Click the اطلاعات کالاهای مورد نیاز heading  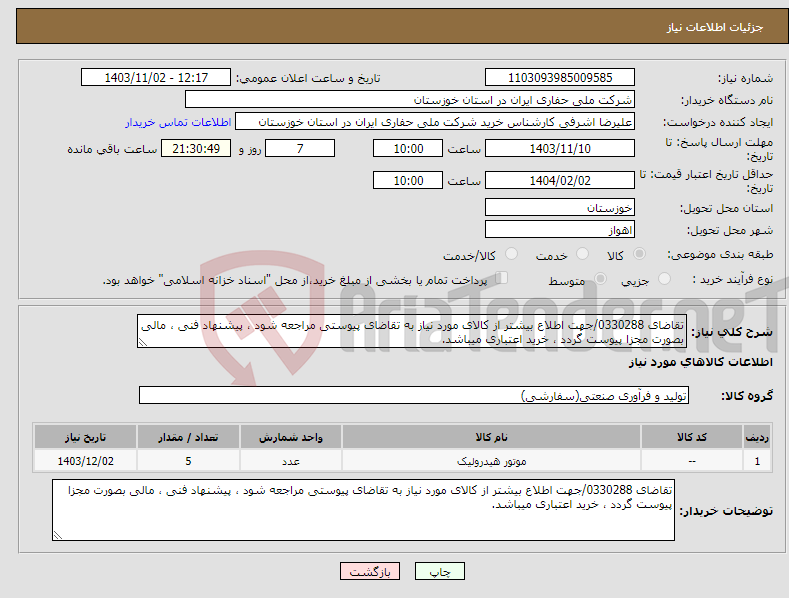click(700, 362)
